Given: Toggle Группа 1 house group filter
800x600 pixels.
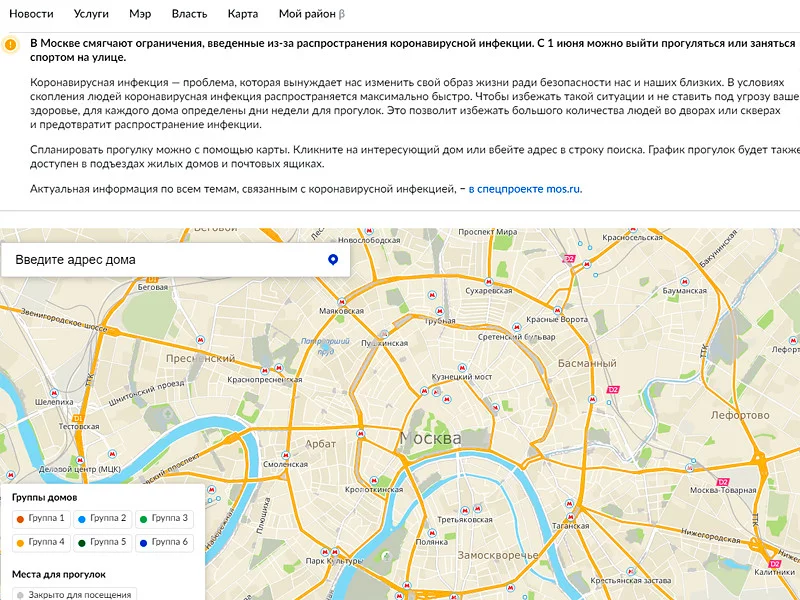Looking at the screenshot, I should tap(41, 518).
